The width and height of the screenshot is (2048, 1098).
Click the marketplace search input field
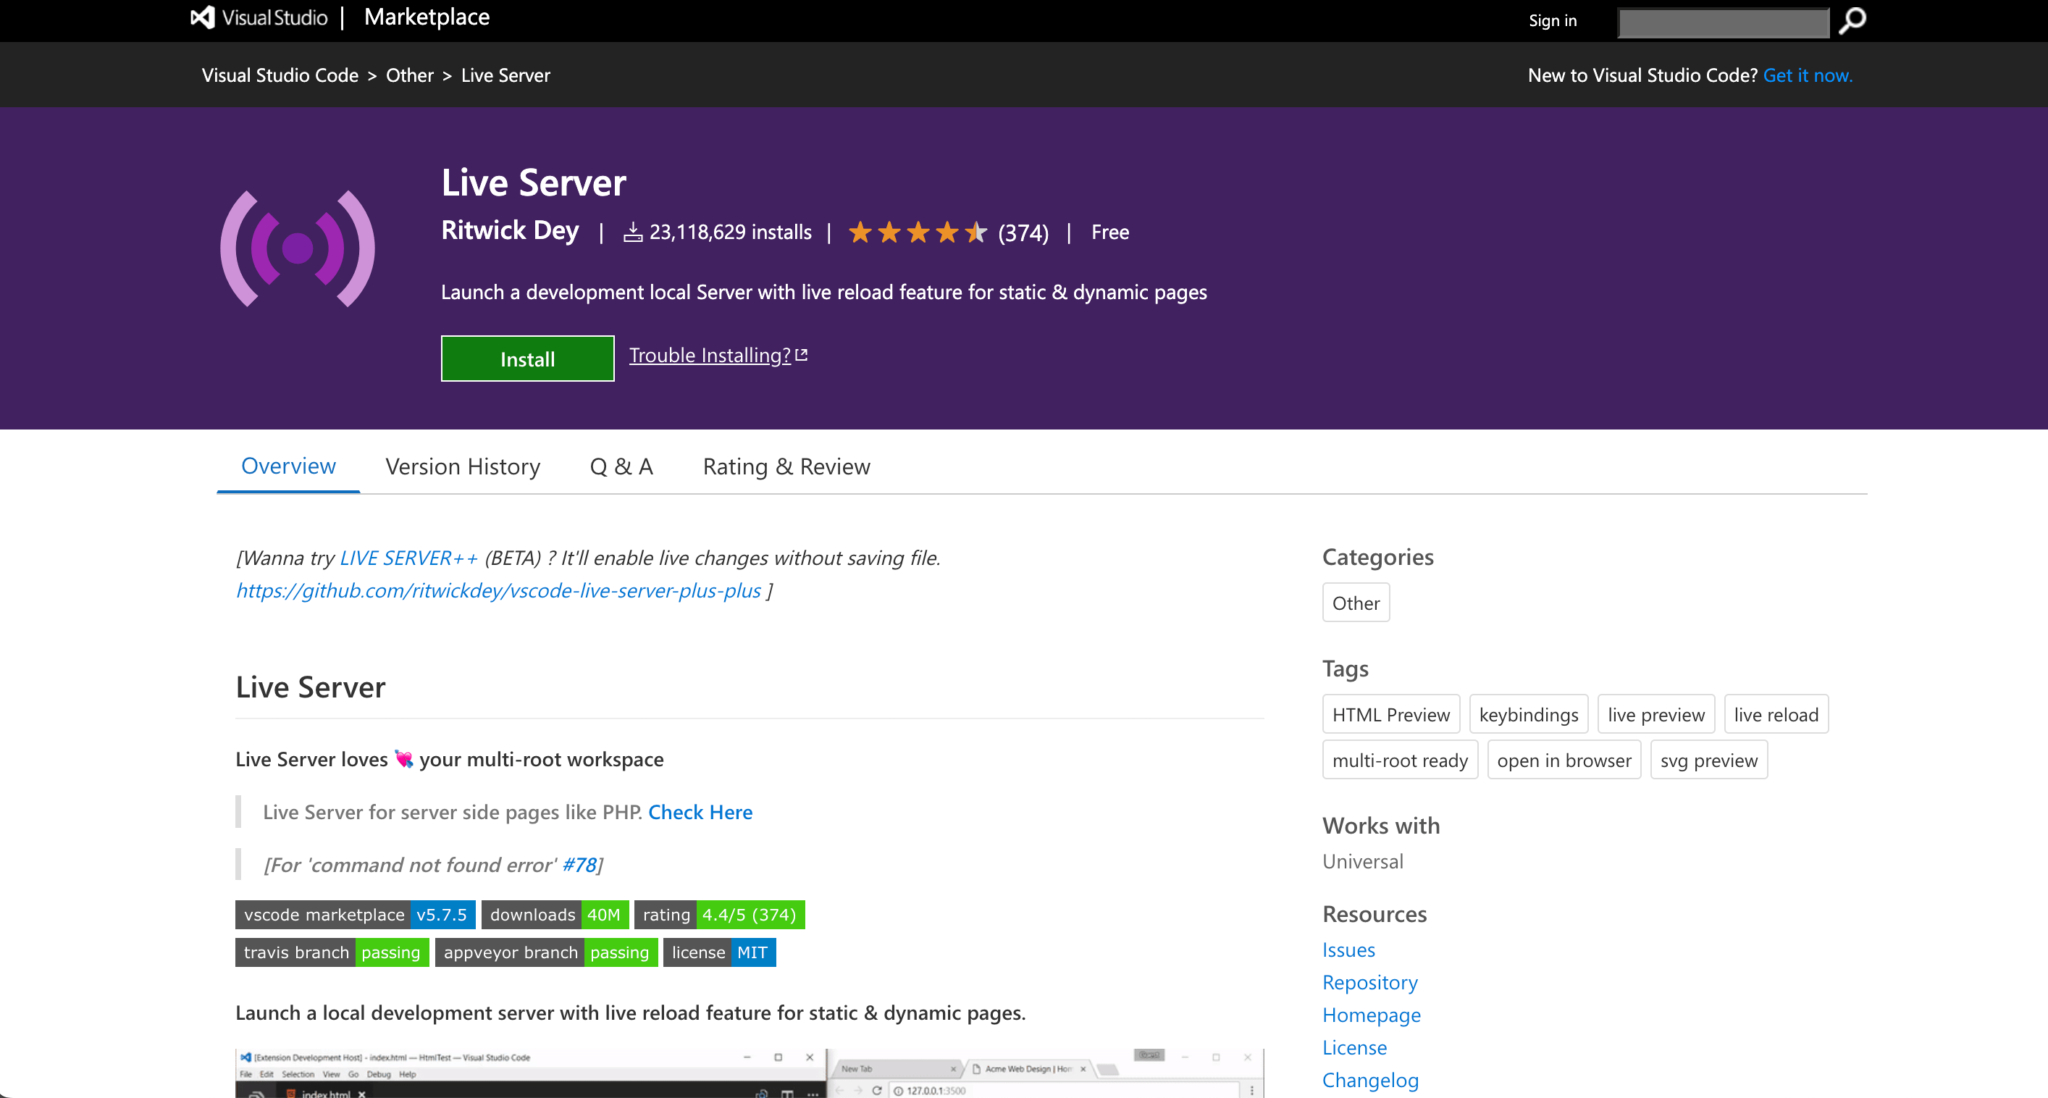1722,21
